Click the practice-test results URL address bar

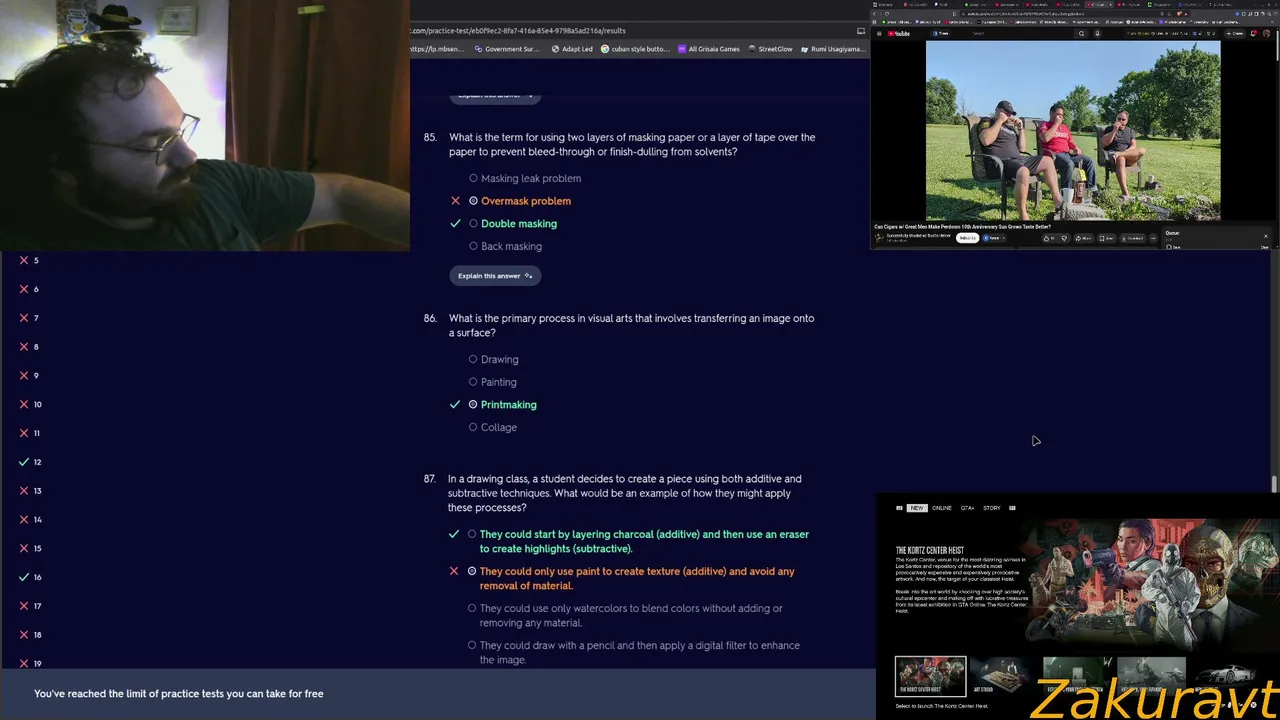pyautogui.click(x=630, y=31)
